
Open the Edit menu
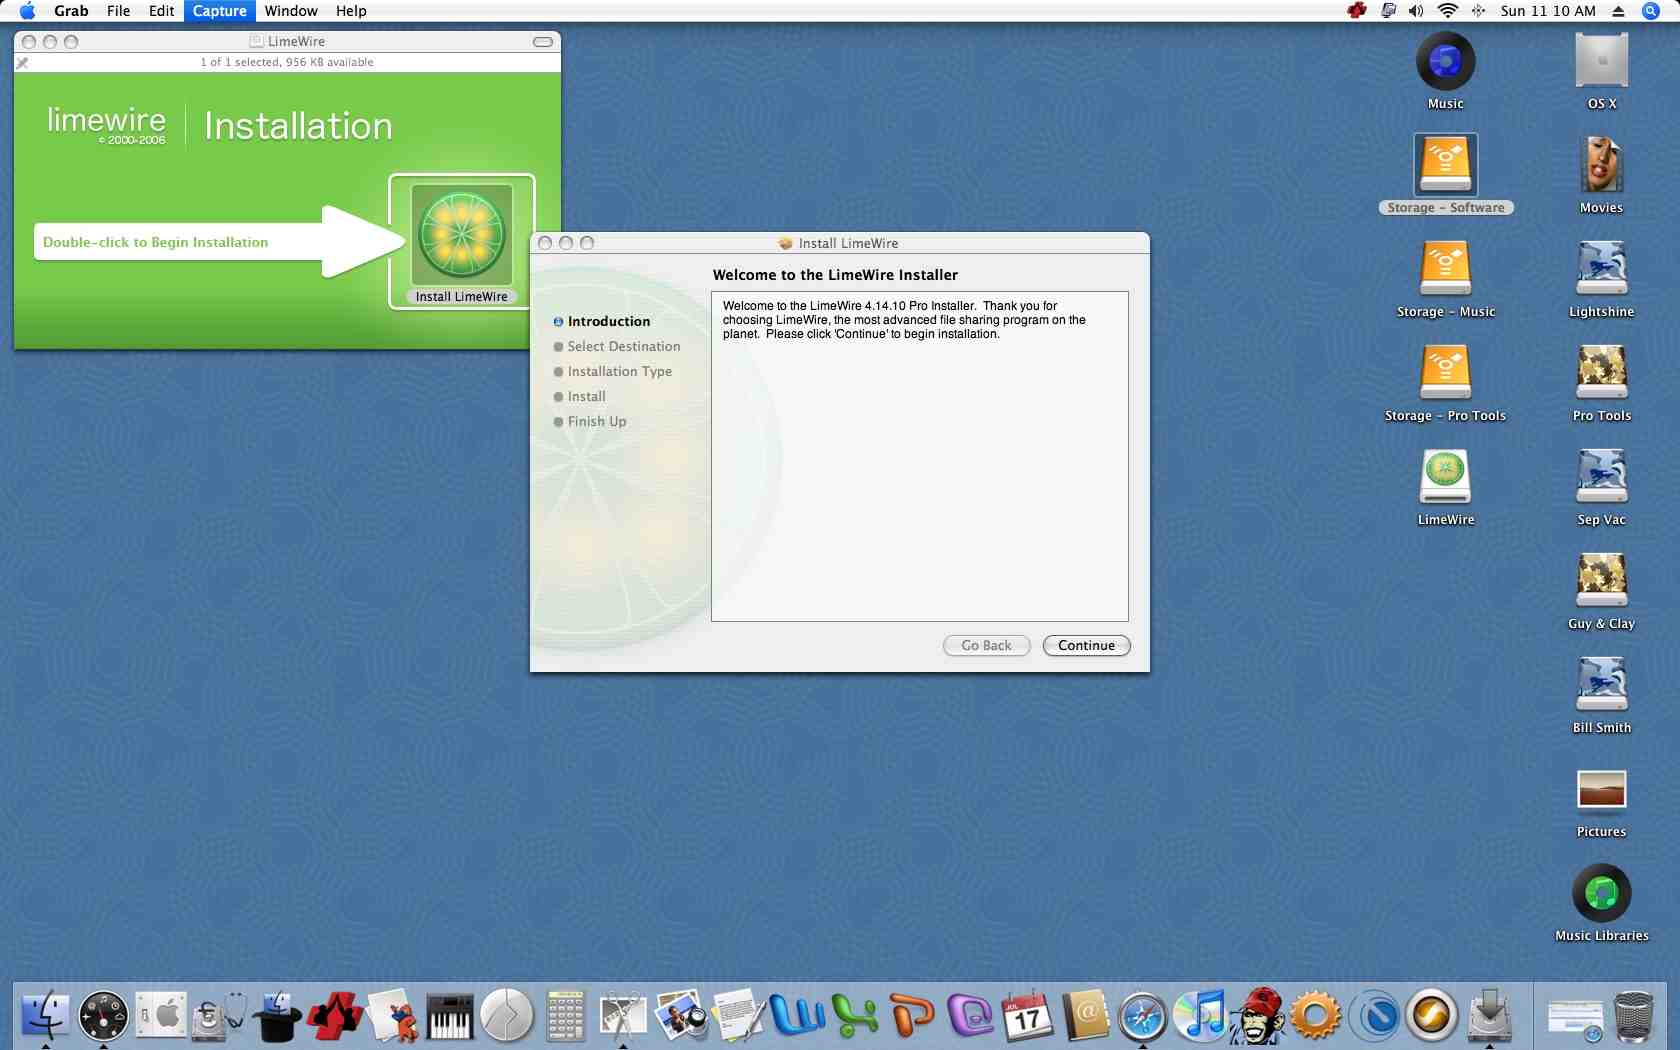point(162,11)
